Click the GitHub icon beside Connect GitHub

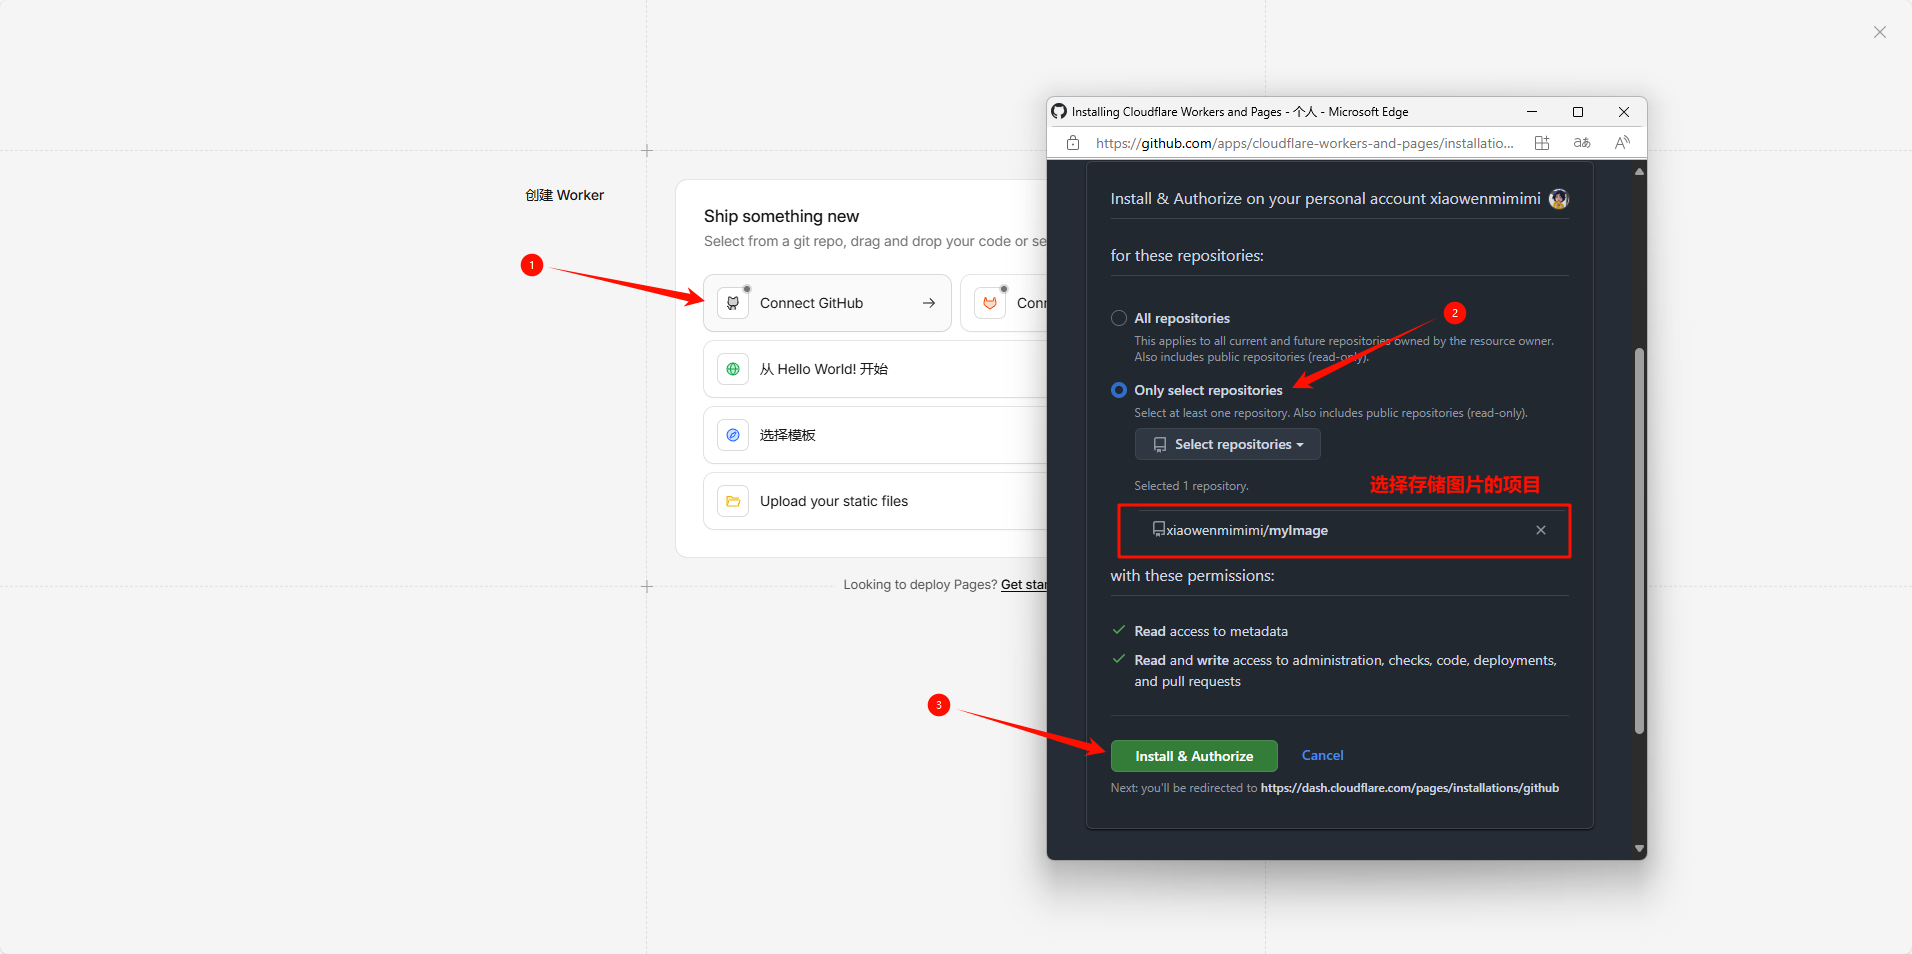(733, 303)
